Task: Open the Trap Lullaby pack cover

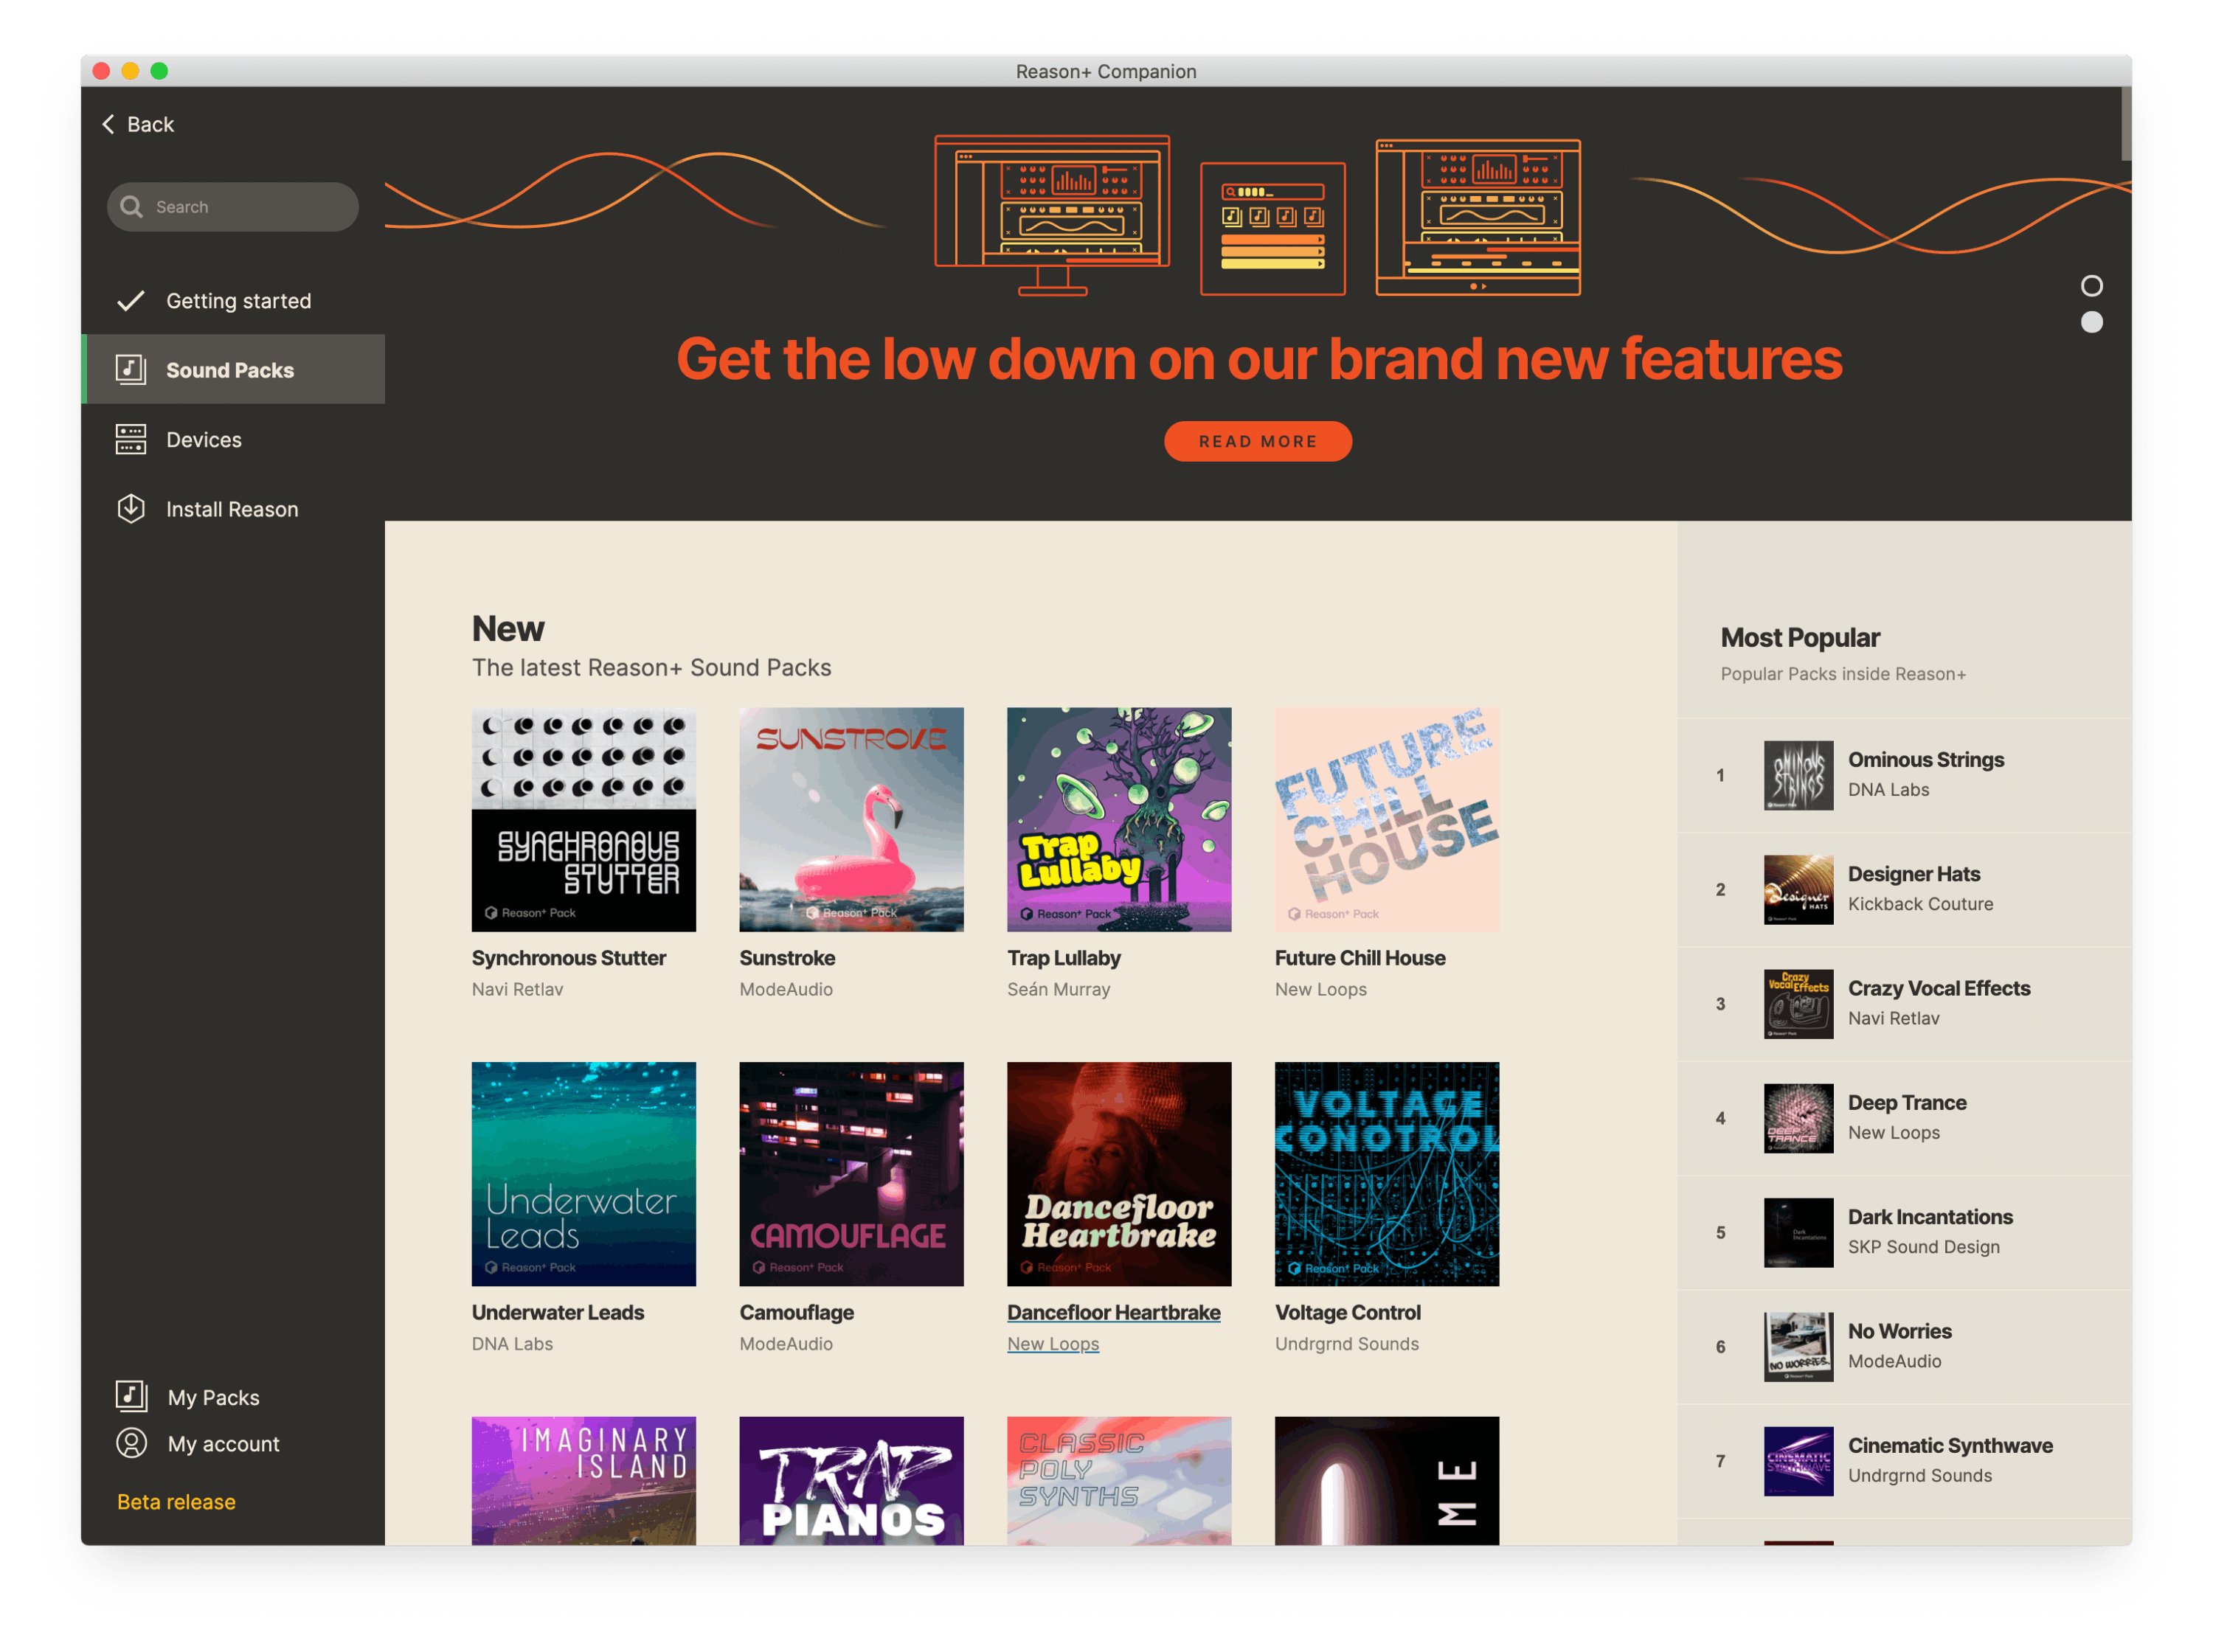Action: point(1118,820)
